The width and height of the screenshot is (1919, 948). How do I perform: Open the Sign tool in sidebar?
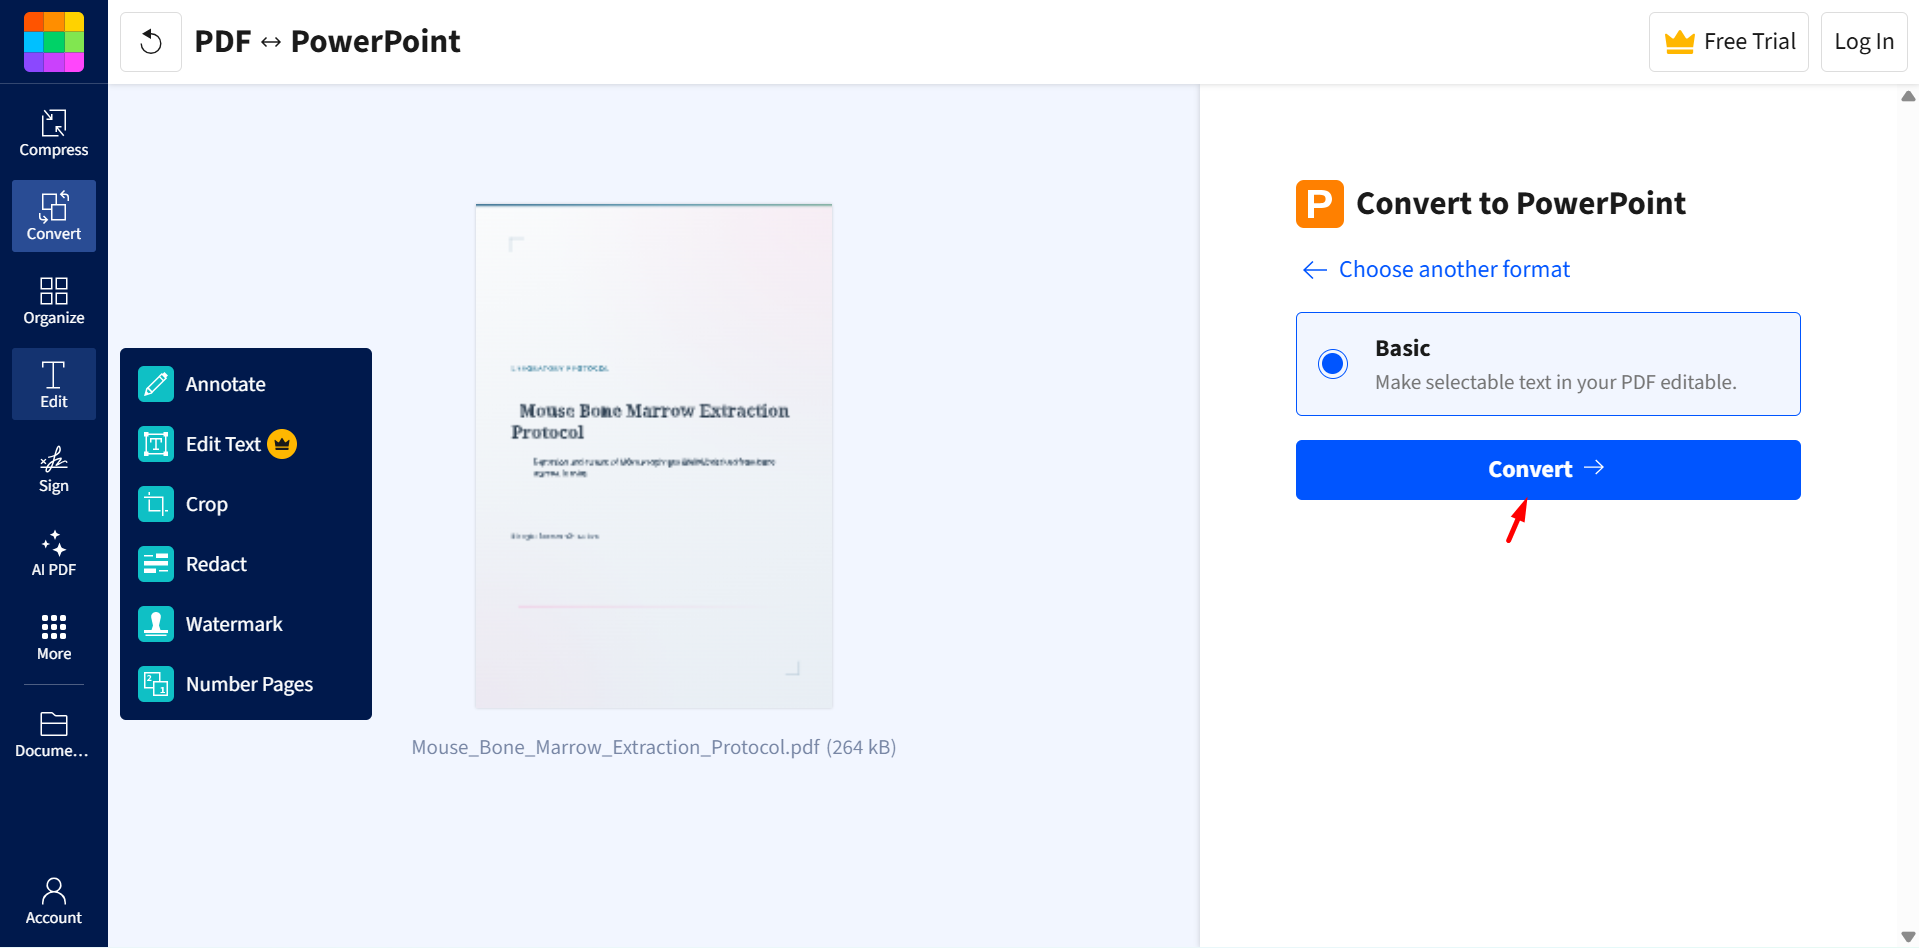(54, 469)
